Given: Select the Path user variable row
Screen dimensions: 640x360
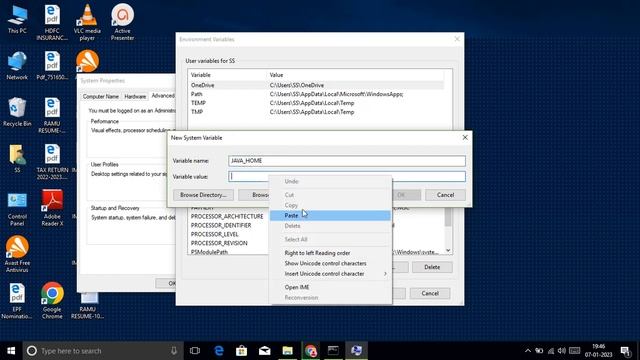Looking at the screenshot, I should tap(316, 94).
